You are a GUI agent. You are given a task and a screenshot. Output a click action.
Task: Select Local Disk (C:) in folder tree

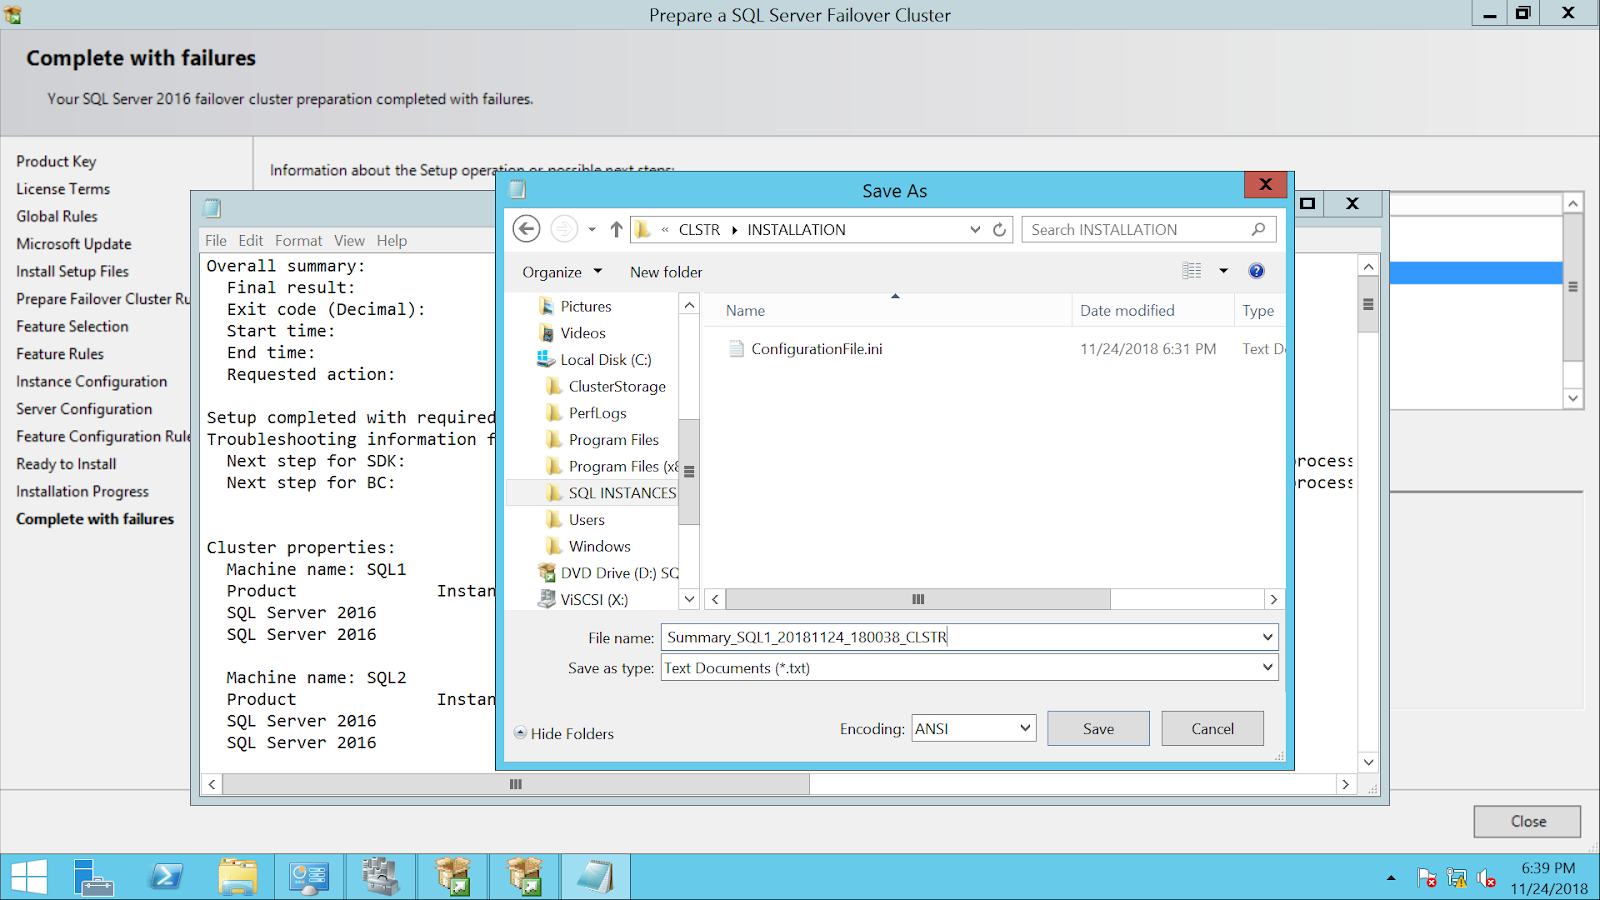tap(594, 360)
